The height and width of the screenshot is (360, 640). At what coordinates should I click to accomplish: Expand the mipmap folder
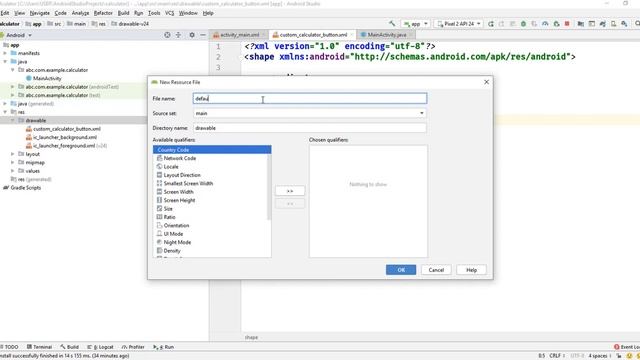point(13,162)
